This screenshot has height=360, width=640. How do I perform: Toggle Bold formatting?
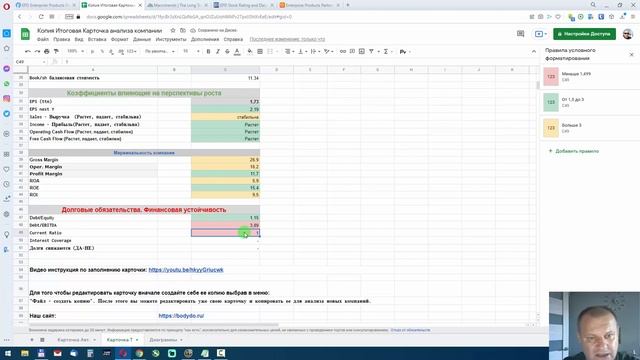tap(209, 51)
